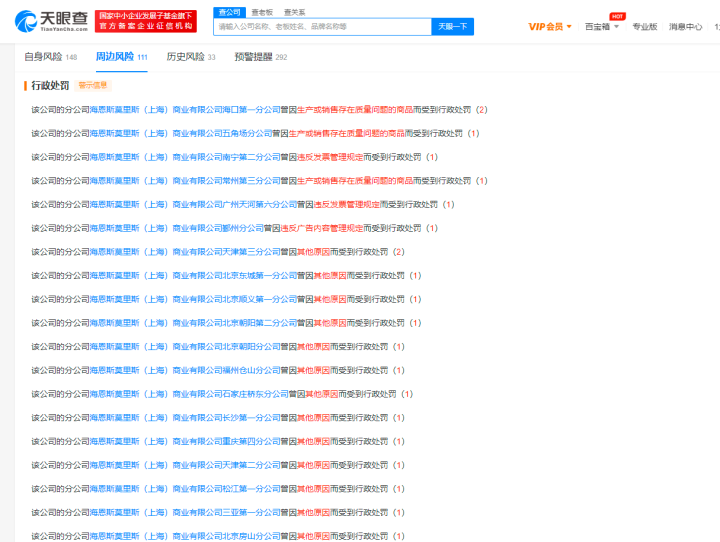
Task: Click 违反发票管理规定 in the 广州天河第六分公司 row
Action: tap(347, 204)
